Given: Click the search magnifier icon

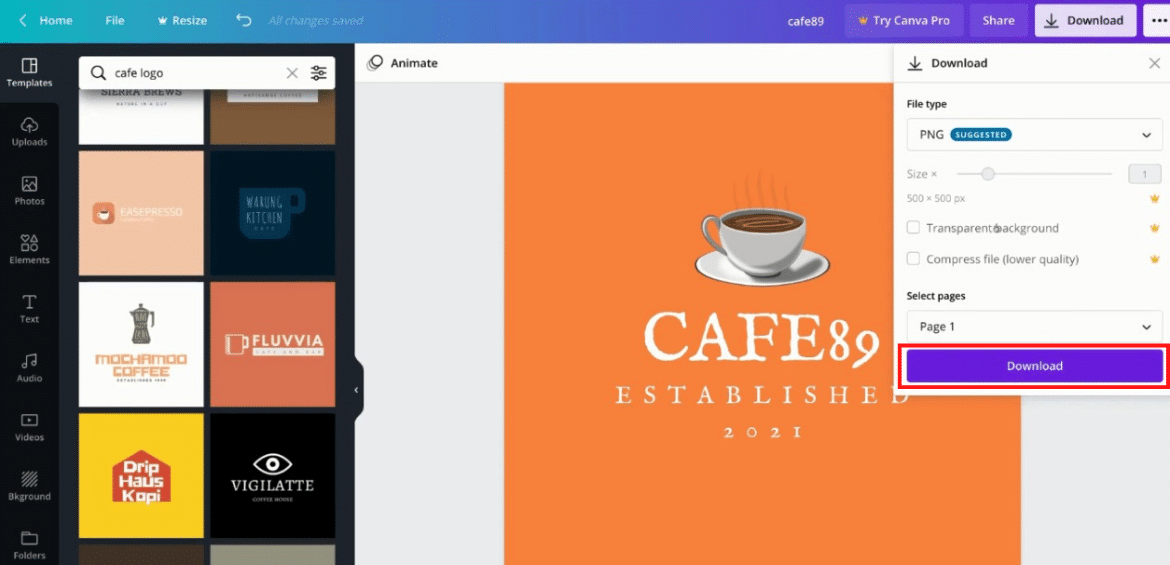Looking at the screenshot, I should pyautogui.click(x=98, y=72).
